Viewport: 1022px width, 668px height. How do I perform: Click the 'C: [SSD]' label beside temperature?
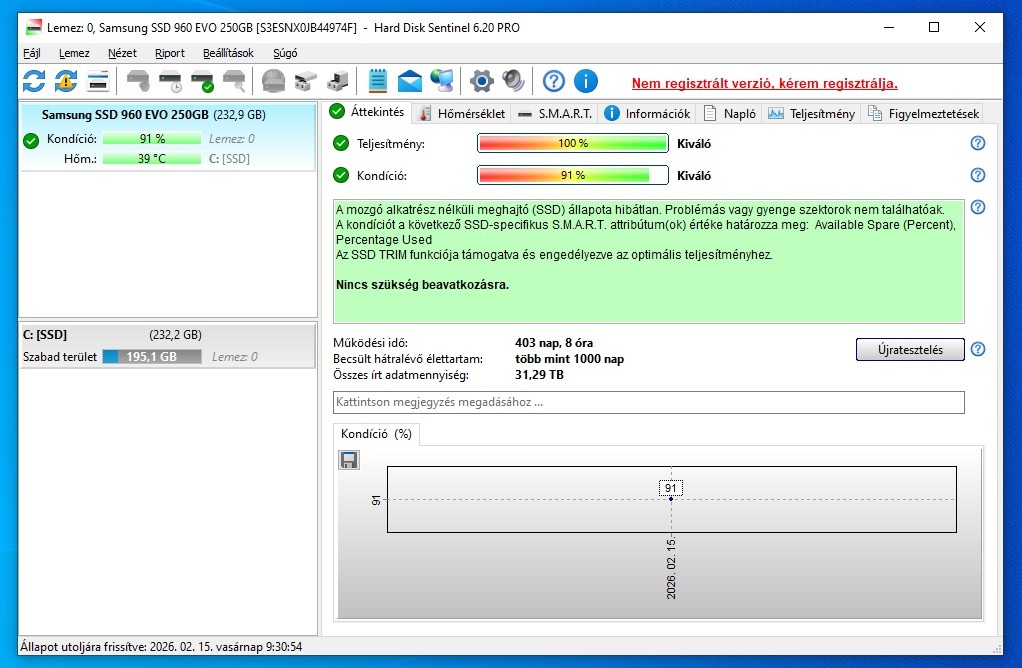pyautogui.click(x=229, y=158)
